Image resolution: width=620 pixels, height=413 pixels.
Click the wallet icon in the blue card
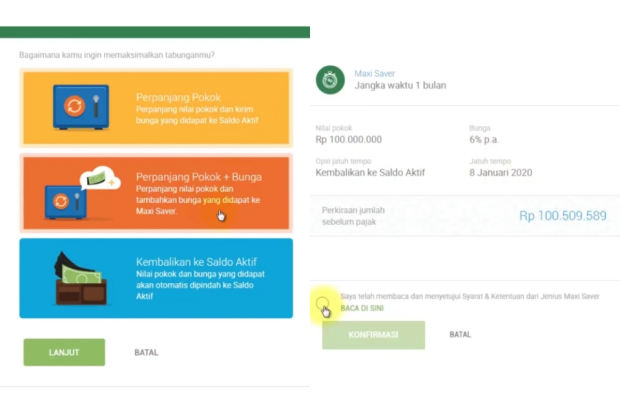point(76,277)
